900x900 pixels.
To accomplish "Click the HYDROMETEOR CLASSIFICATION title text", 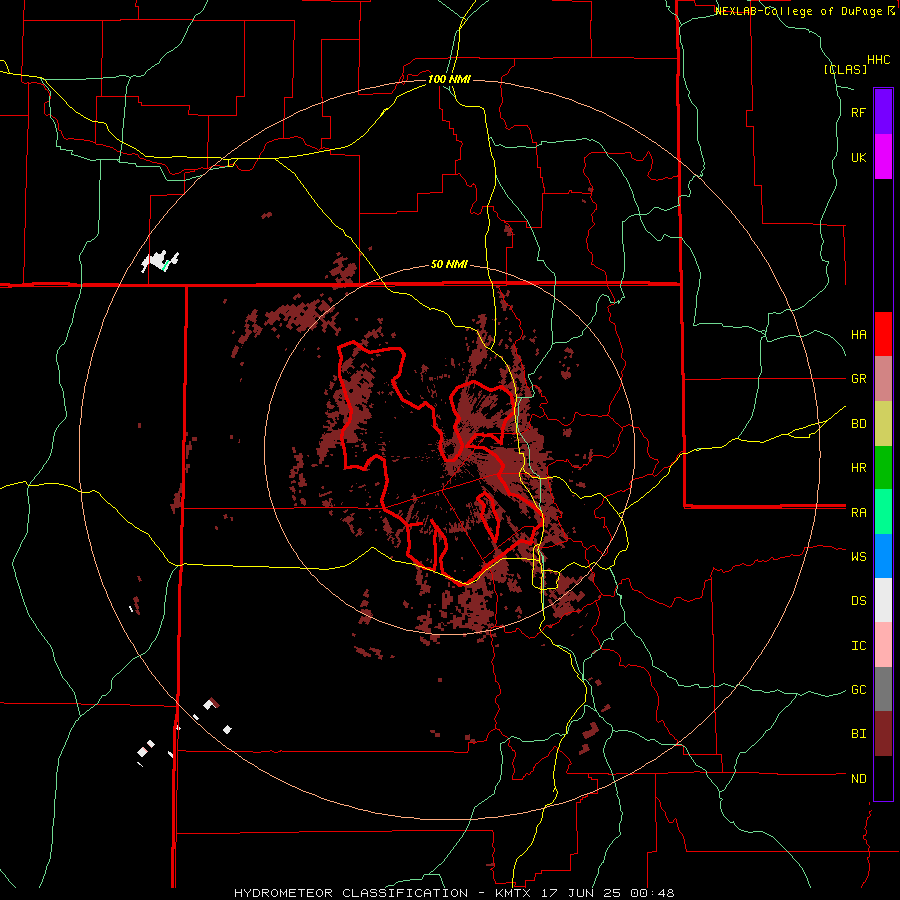I will [351, 893].
